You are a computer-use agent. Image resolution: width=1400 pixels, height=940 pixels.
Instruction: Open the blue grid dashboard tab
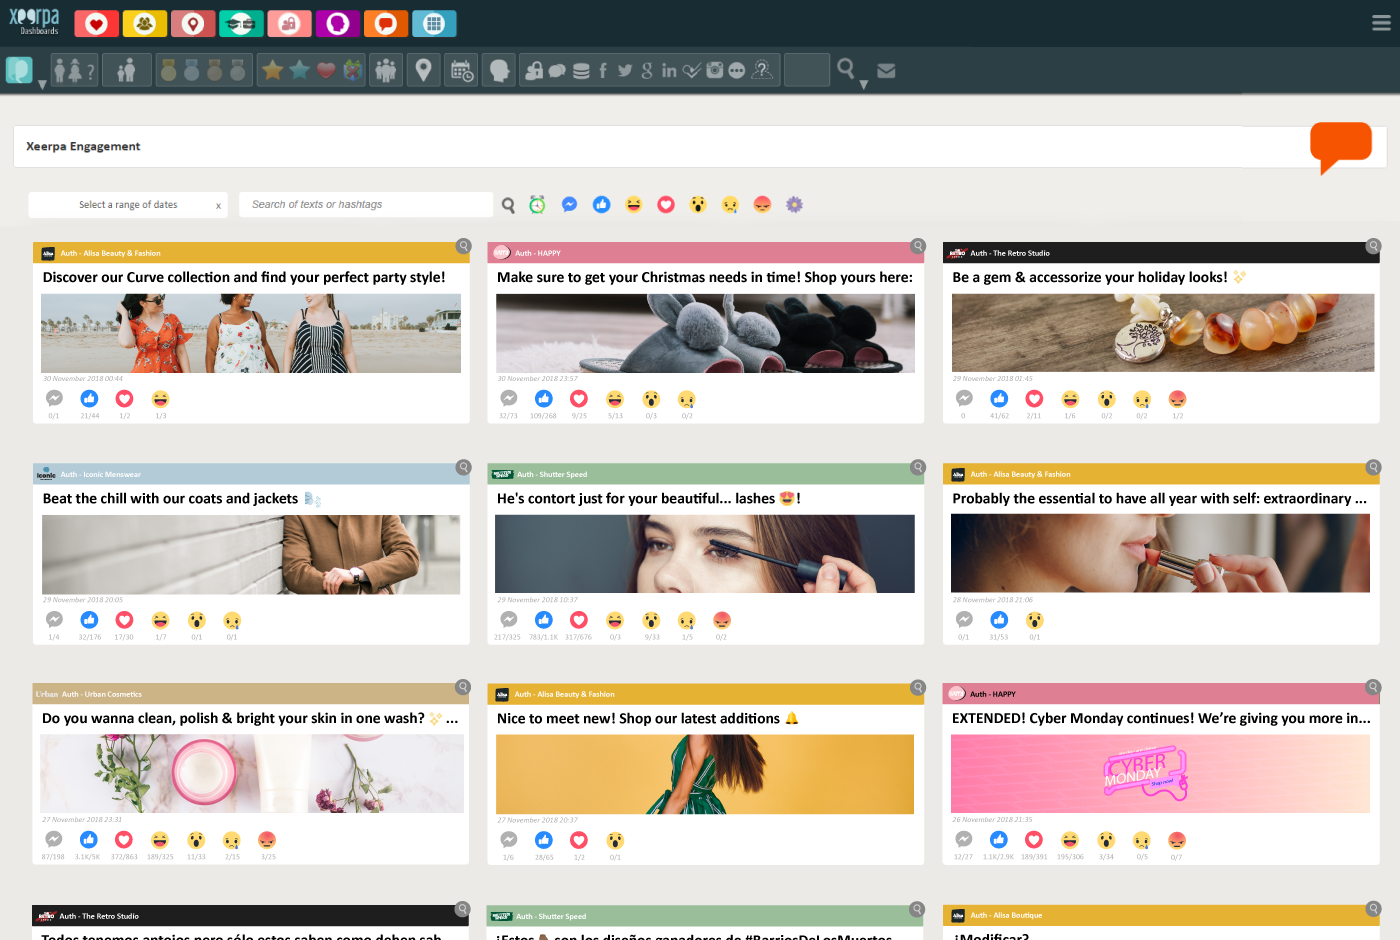(434, 23)
